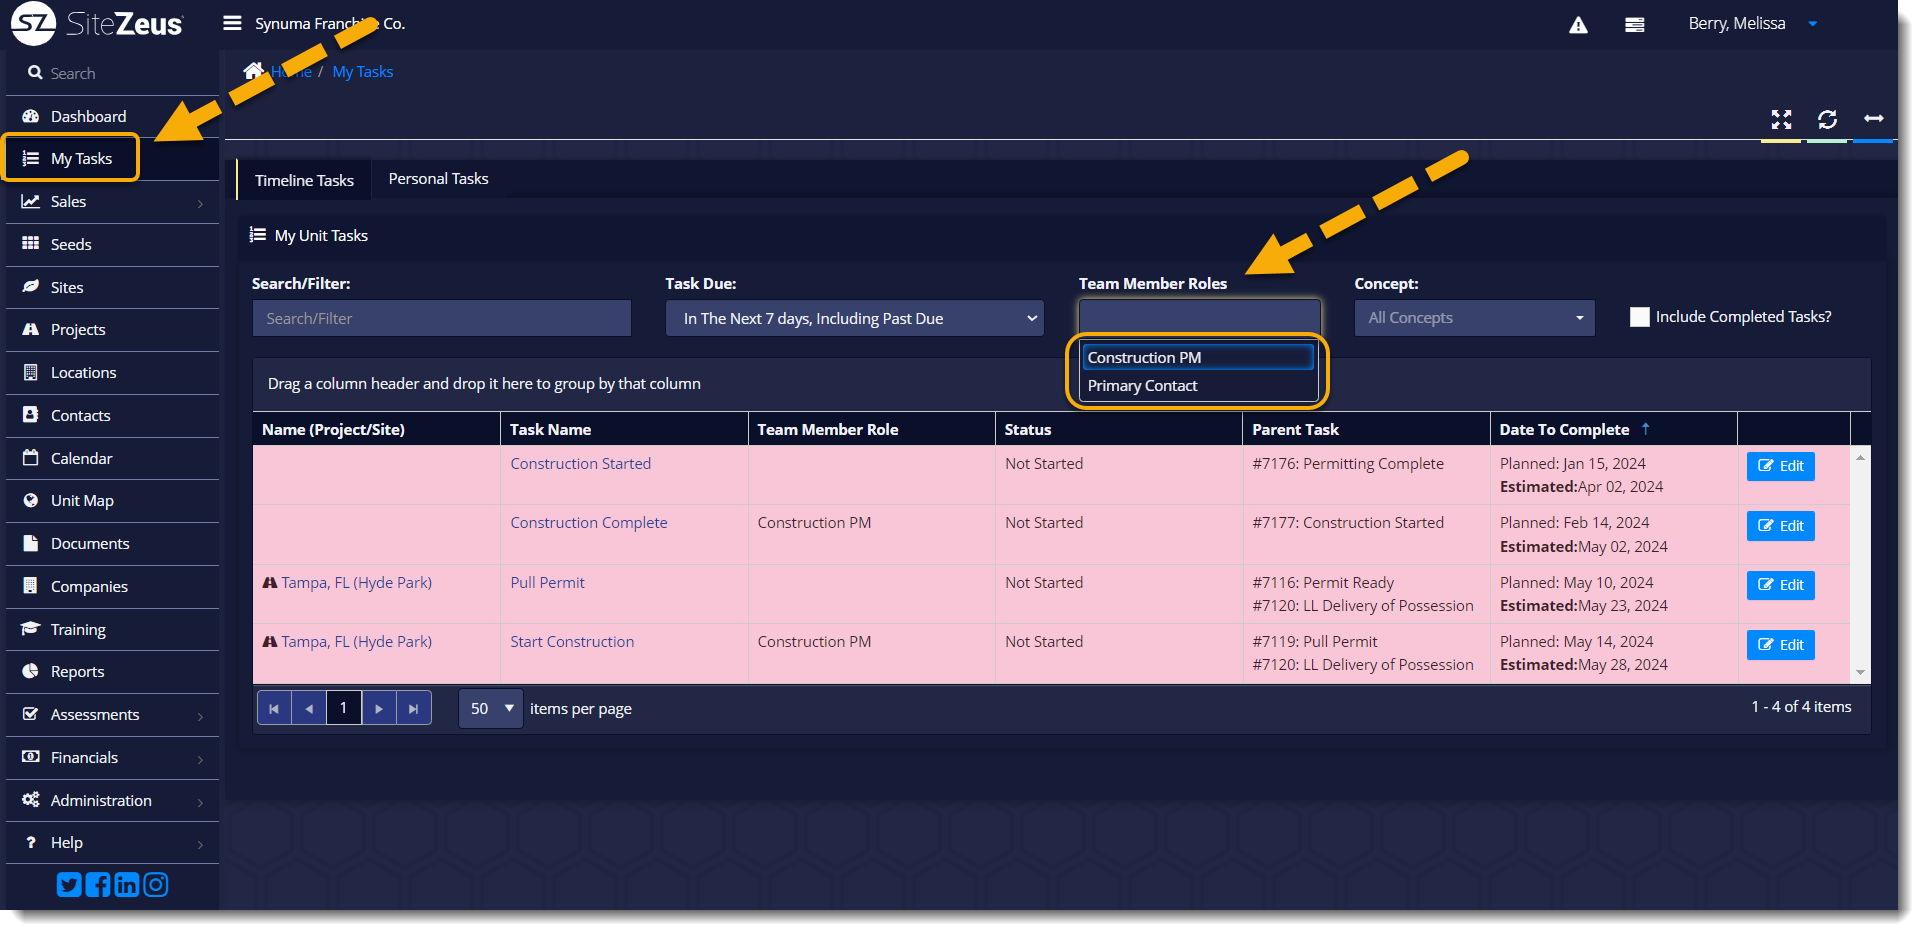Toggle the hamburger menu icon

(x=232, y=23)
